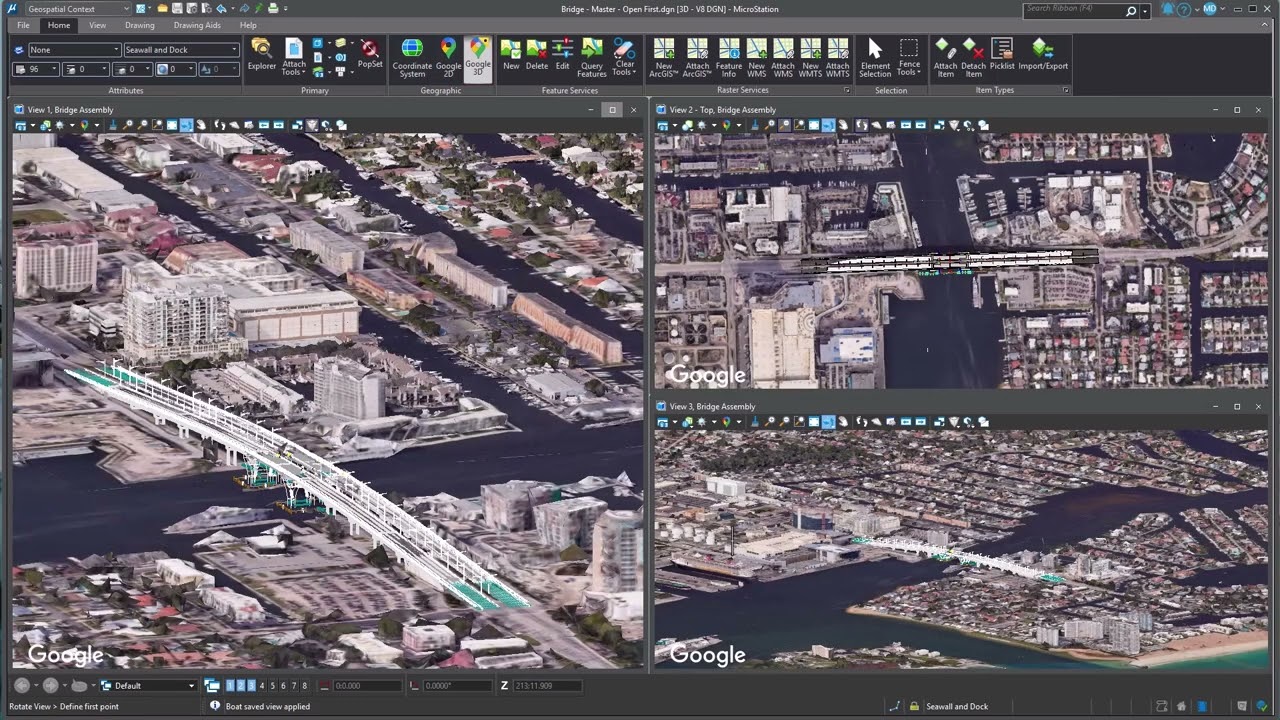Viewport: 1280px width, 720px height.
Task: Toggle view 8 button in view groups
Action: [305, 686]
